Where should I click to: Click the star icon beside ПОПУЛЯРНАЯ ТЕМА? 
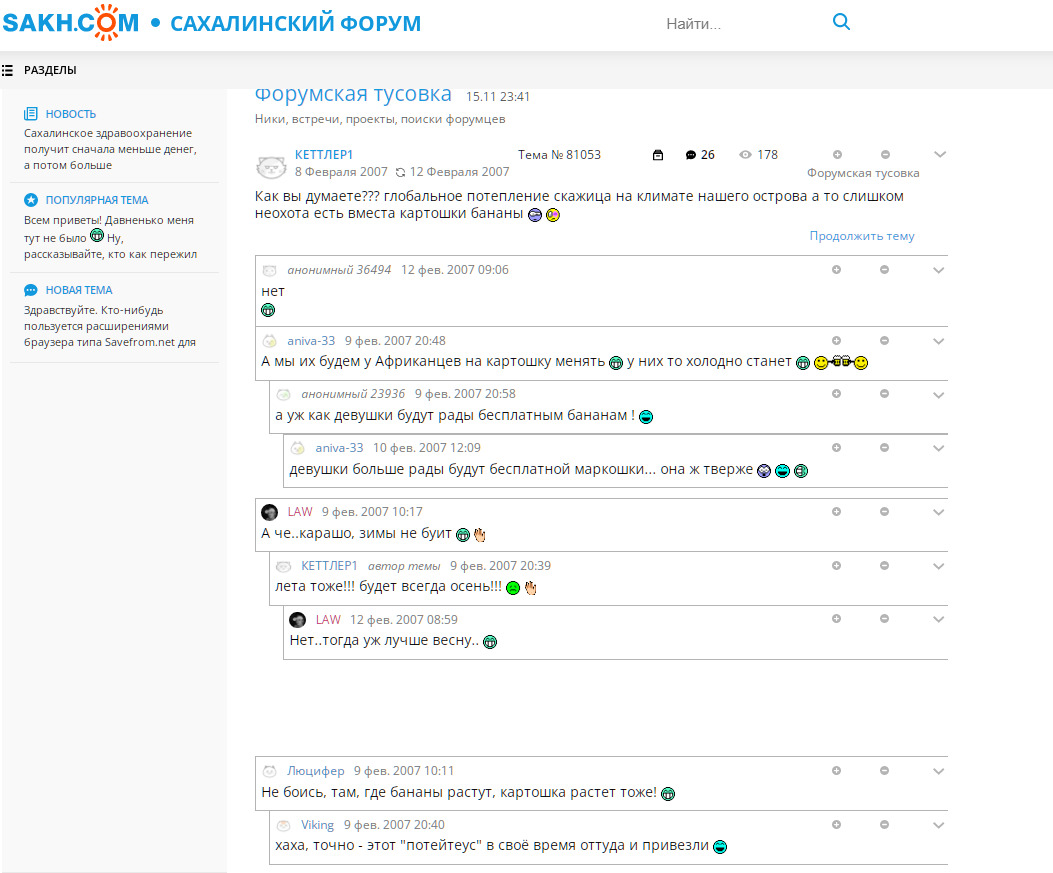(31, 199)
